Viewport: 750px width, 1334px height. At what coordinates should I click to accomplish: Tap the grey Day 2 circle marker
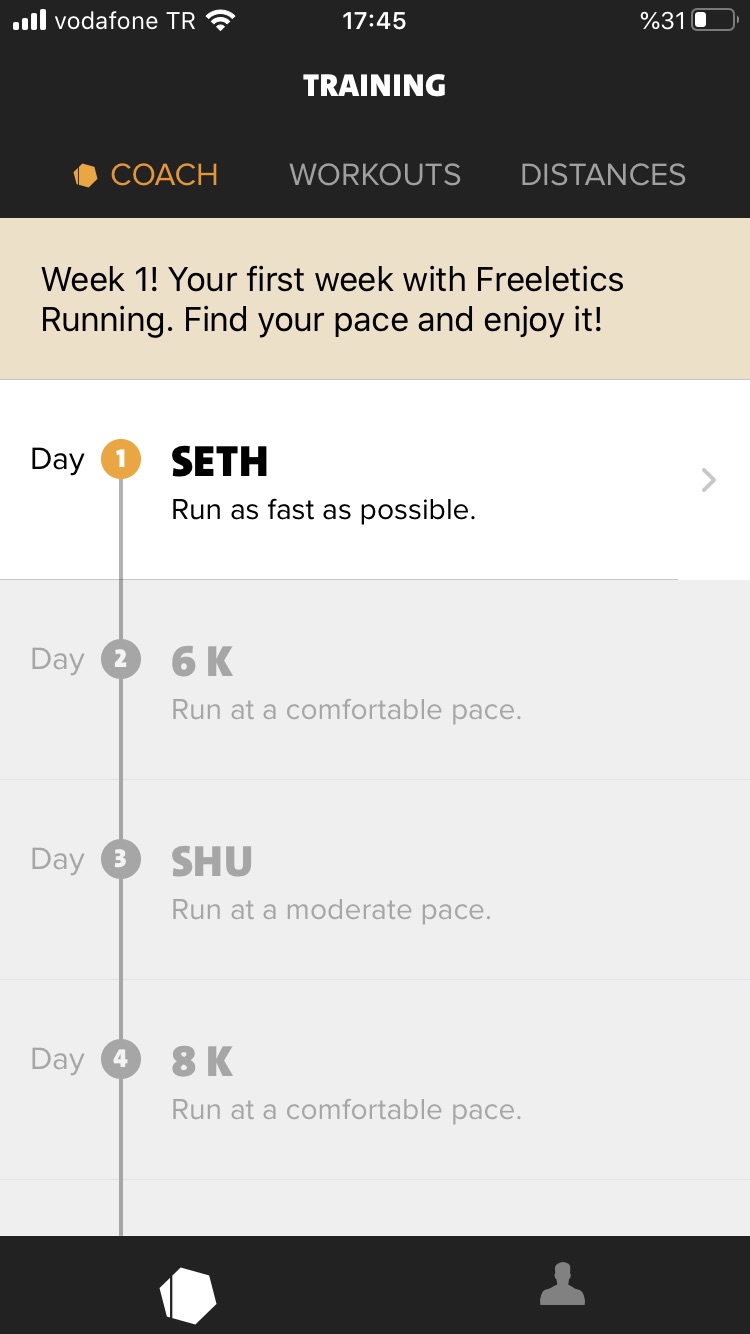[x=121, y=660]
